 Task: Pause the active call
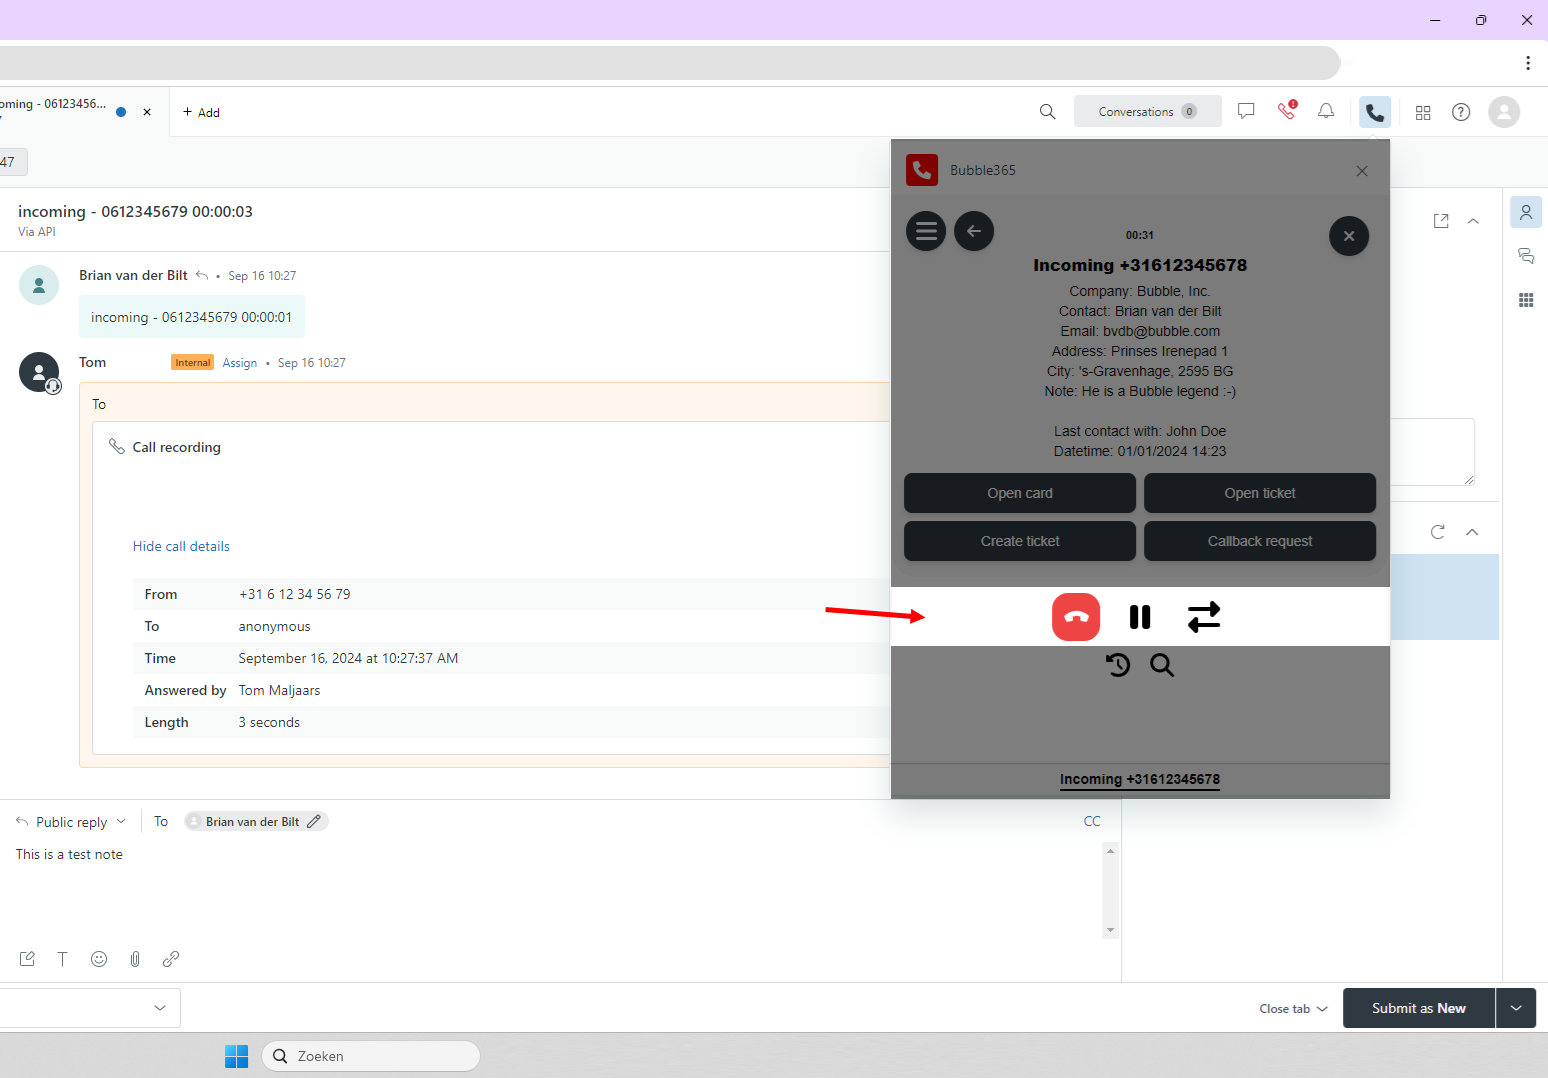pyautogui.click(x=1139, y=617)
